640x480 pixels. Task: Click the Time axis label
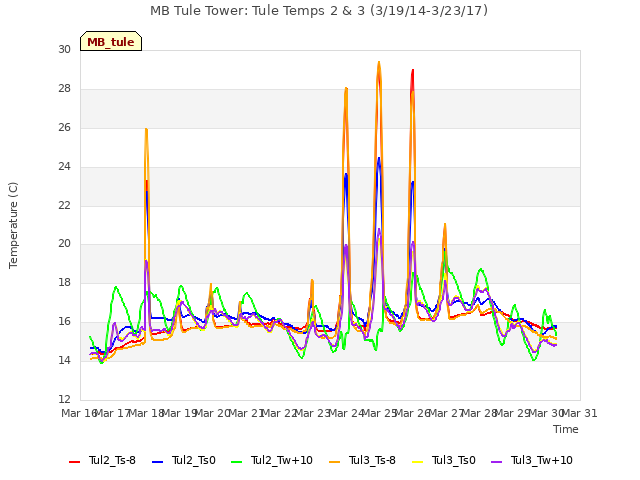[x=566, y=429]
